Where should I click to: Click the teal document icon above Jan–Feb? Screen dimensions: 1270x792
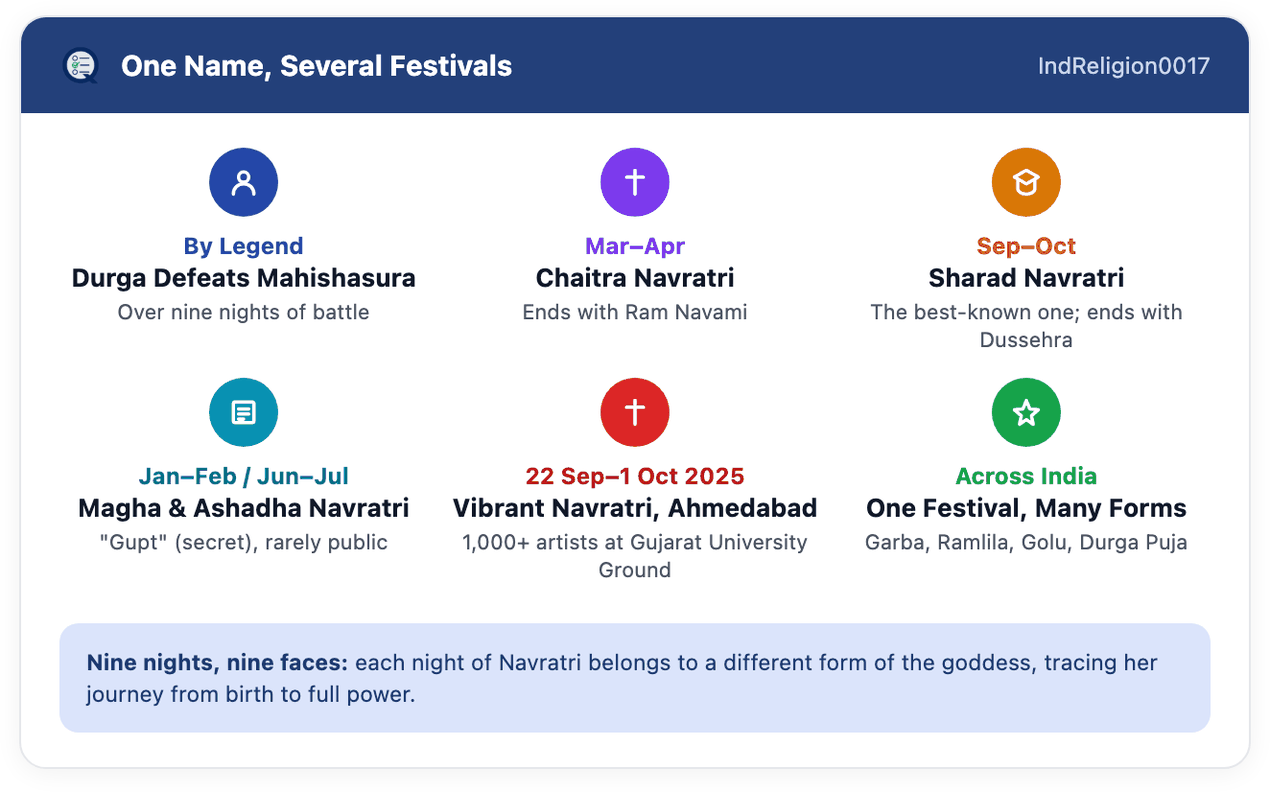coord(243,412)
